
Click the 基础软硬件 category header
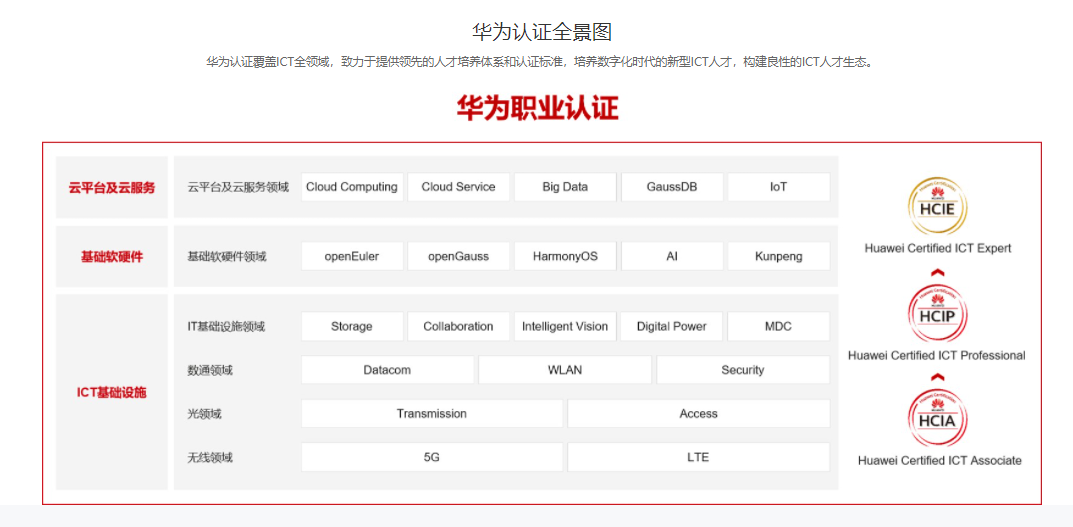[x=112, y=257]
